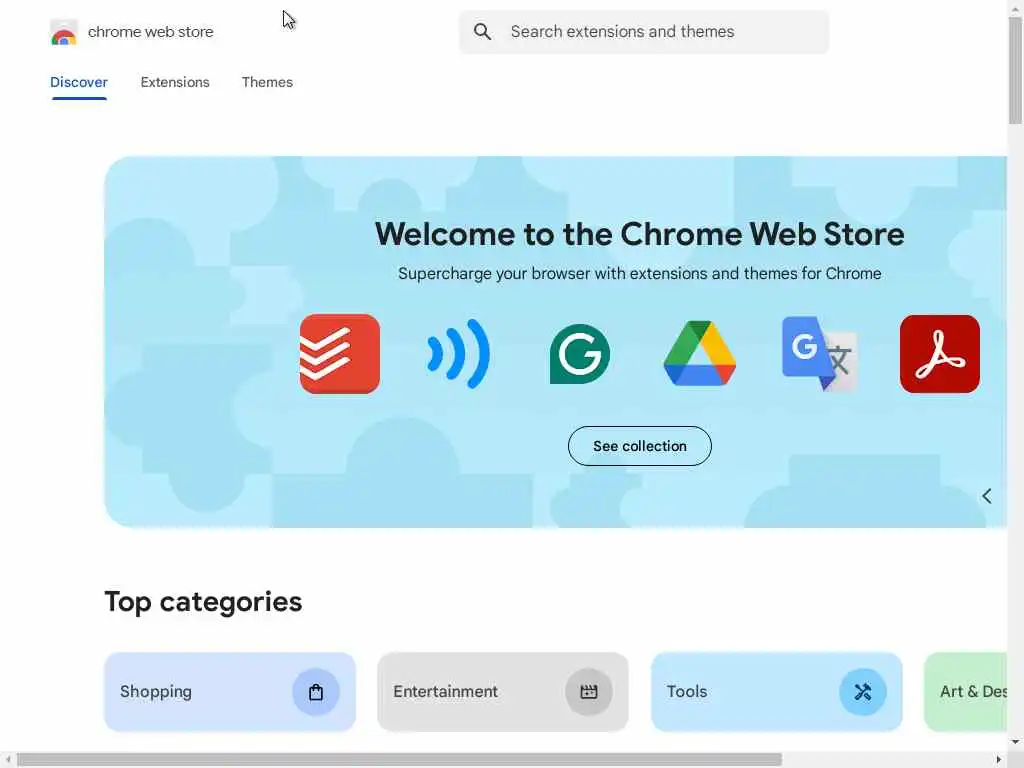Open the Adobe Acrobat extension icon
This screenshot has width=1024, height=768.
[x=940, y=354]
